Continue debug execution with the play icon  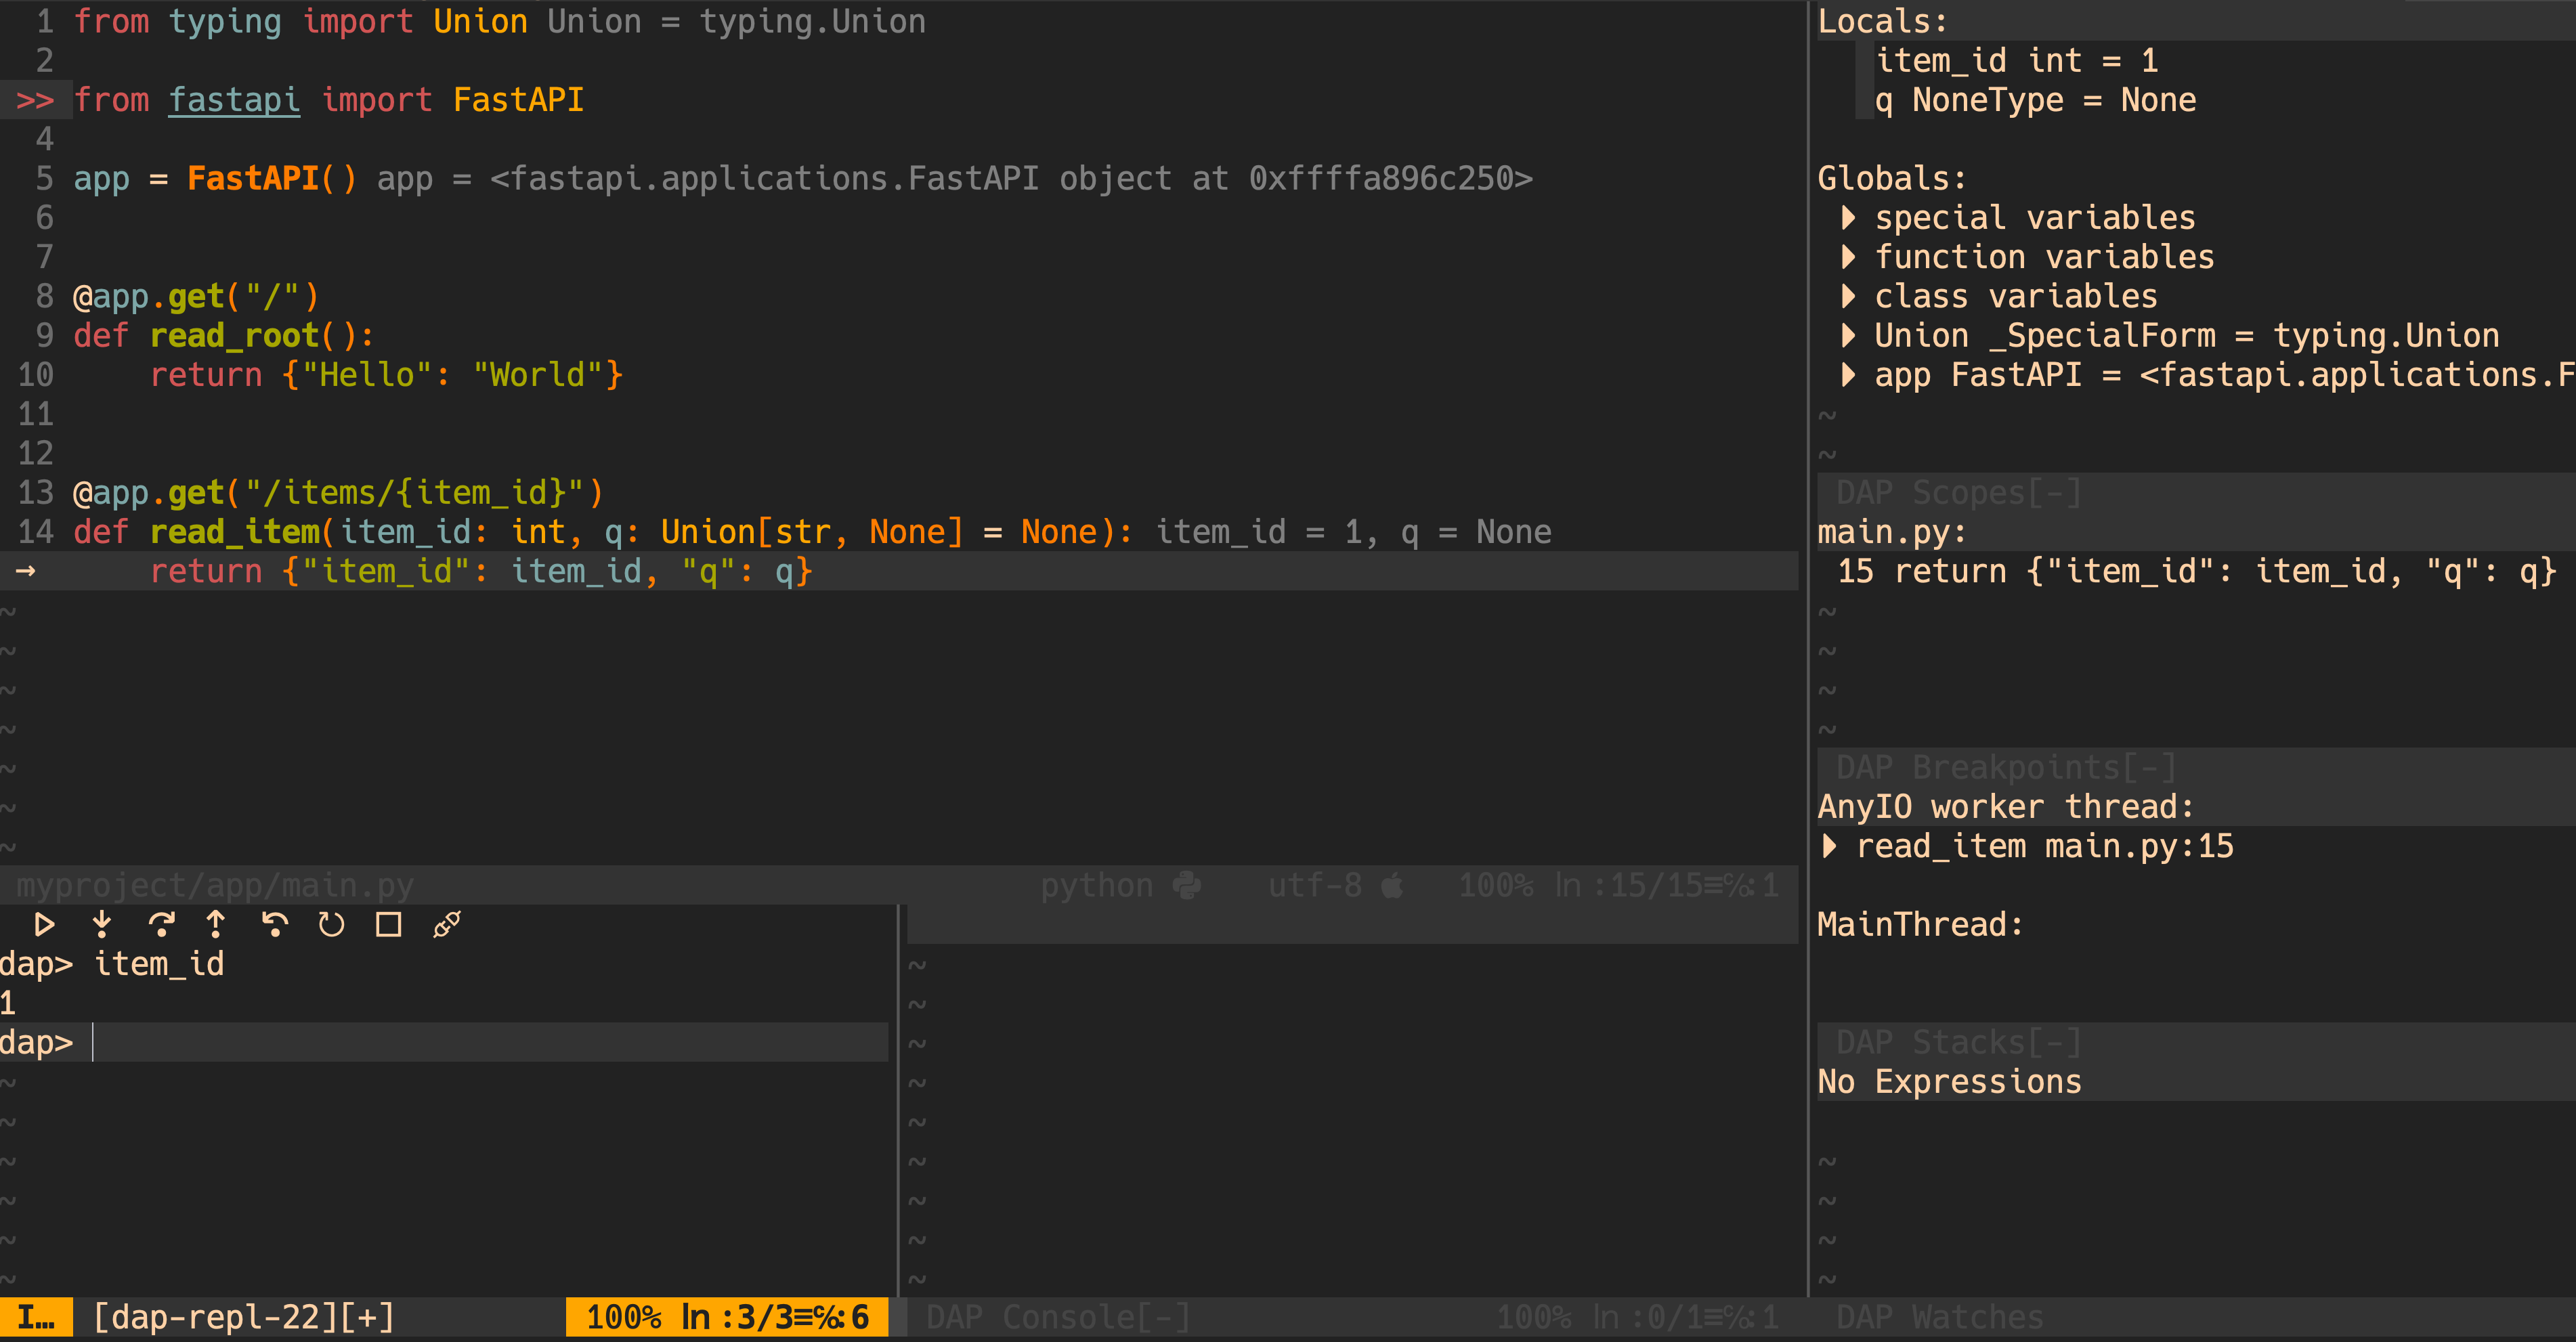coord(44,925)
